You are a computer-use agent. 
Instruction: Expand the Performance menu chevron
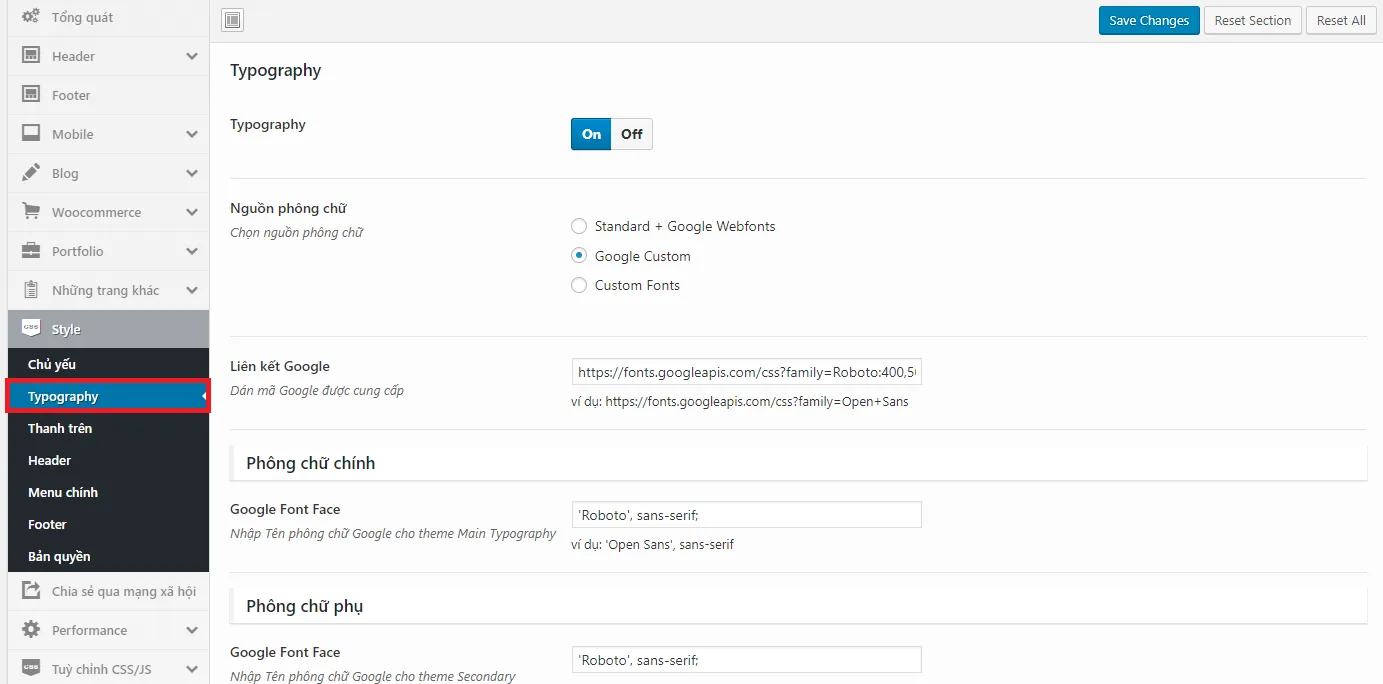pyautogui.click(x=192, y=630)
